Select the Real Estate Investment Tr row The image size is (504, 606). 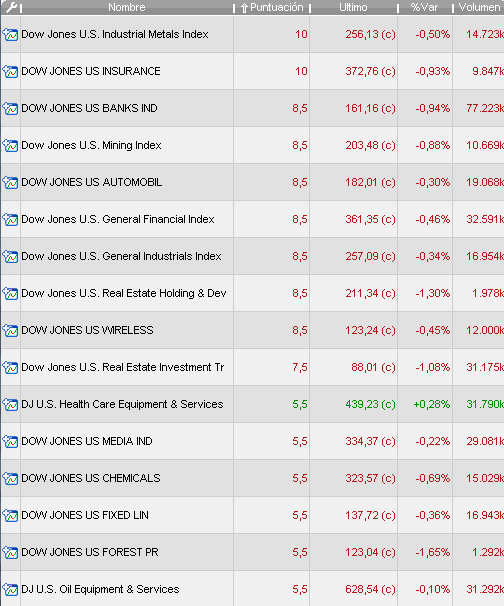252,367
